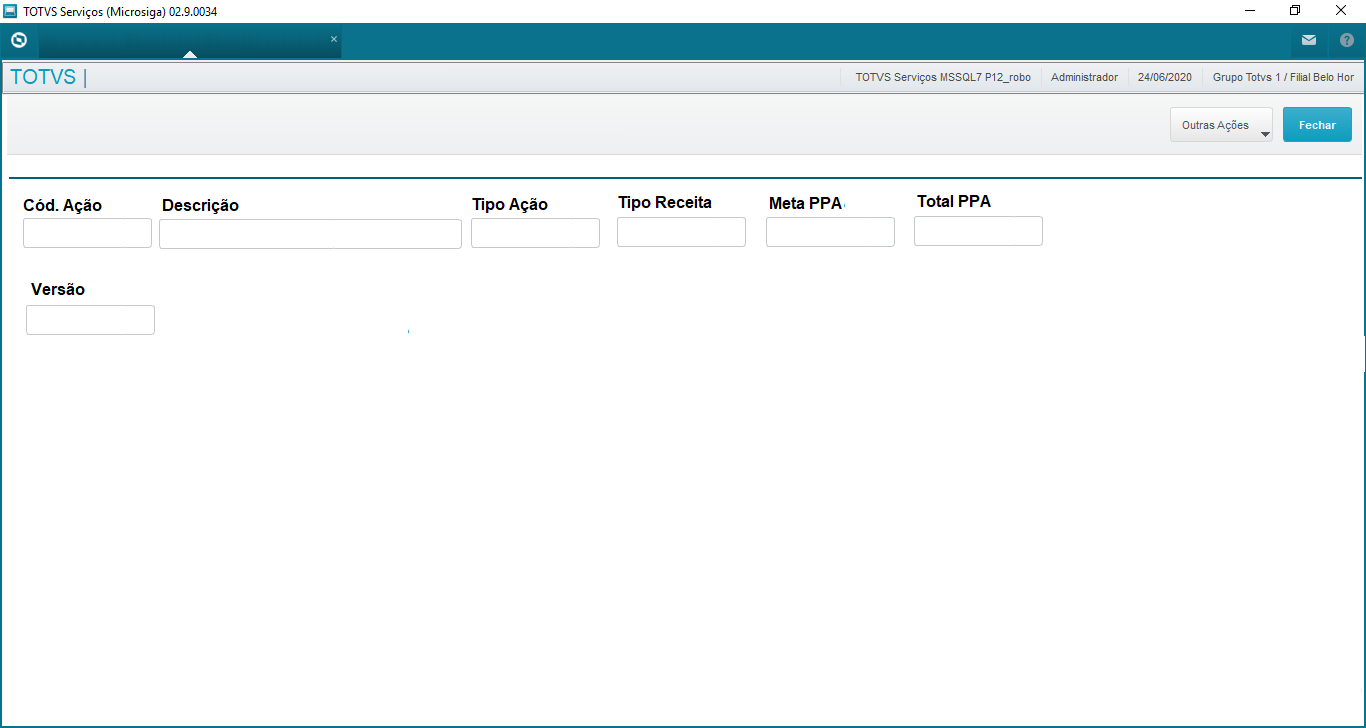The height and width of the screenshot is (728, 1366).
Task: Open the help question mark icon
Action: click(x=1347, y=41)
